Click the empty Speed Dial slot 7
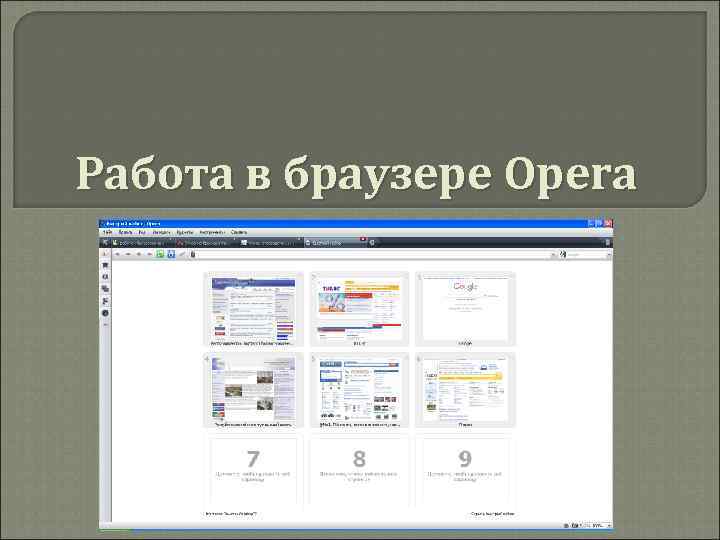The image size is (720, 540). [253, 470]
